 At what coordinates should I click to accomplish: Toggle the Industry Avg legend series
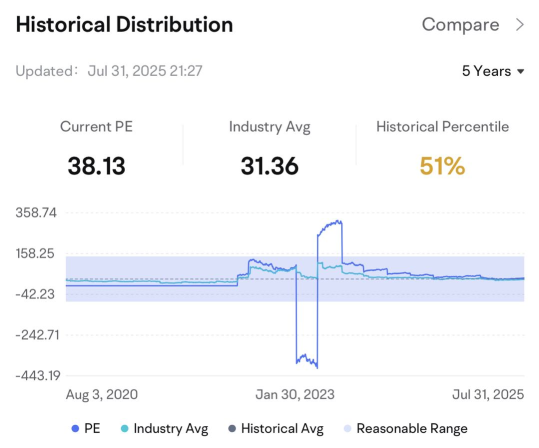tap(164, 428)
